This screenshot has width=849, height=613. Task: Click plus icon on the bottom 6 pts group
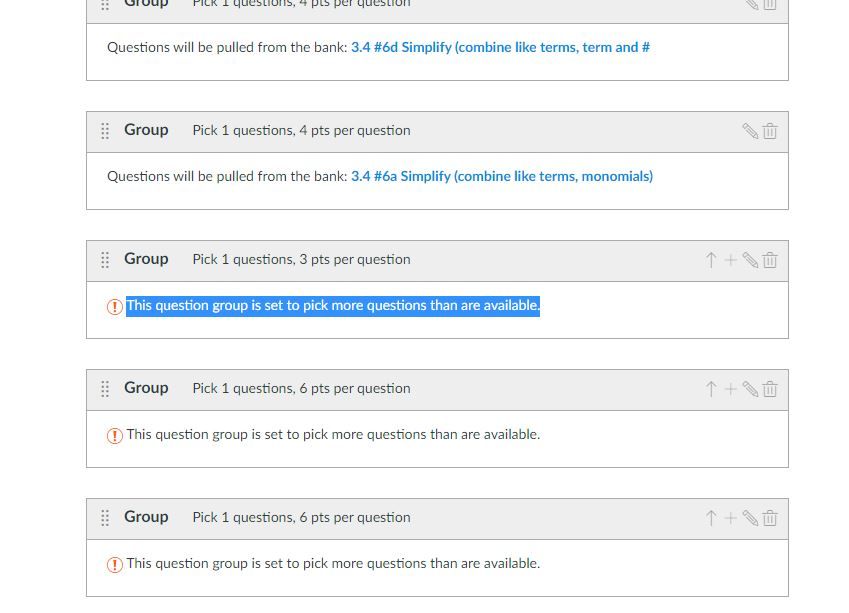click(730, 518)
